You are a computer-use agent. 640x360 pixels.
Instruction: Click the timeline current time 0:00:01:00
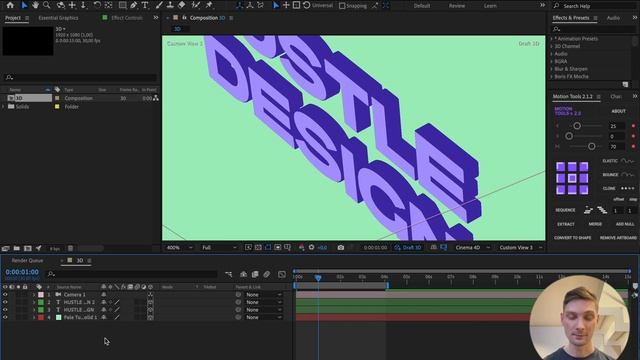click(x=22, y=272)
